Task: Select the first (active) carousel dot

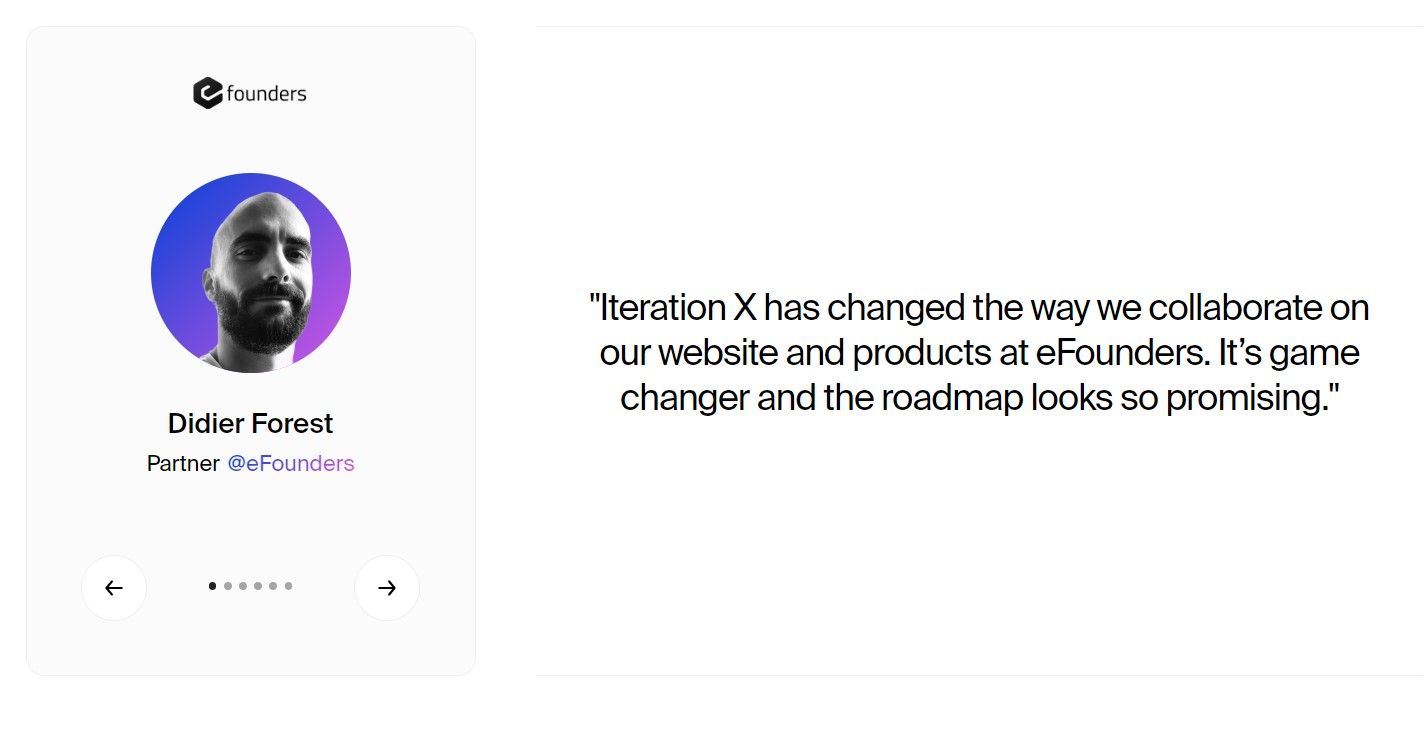Action: tap(212, 586)
